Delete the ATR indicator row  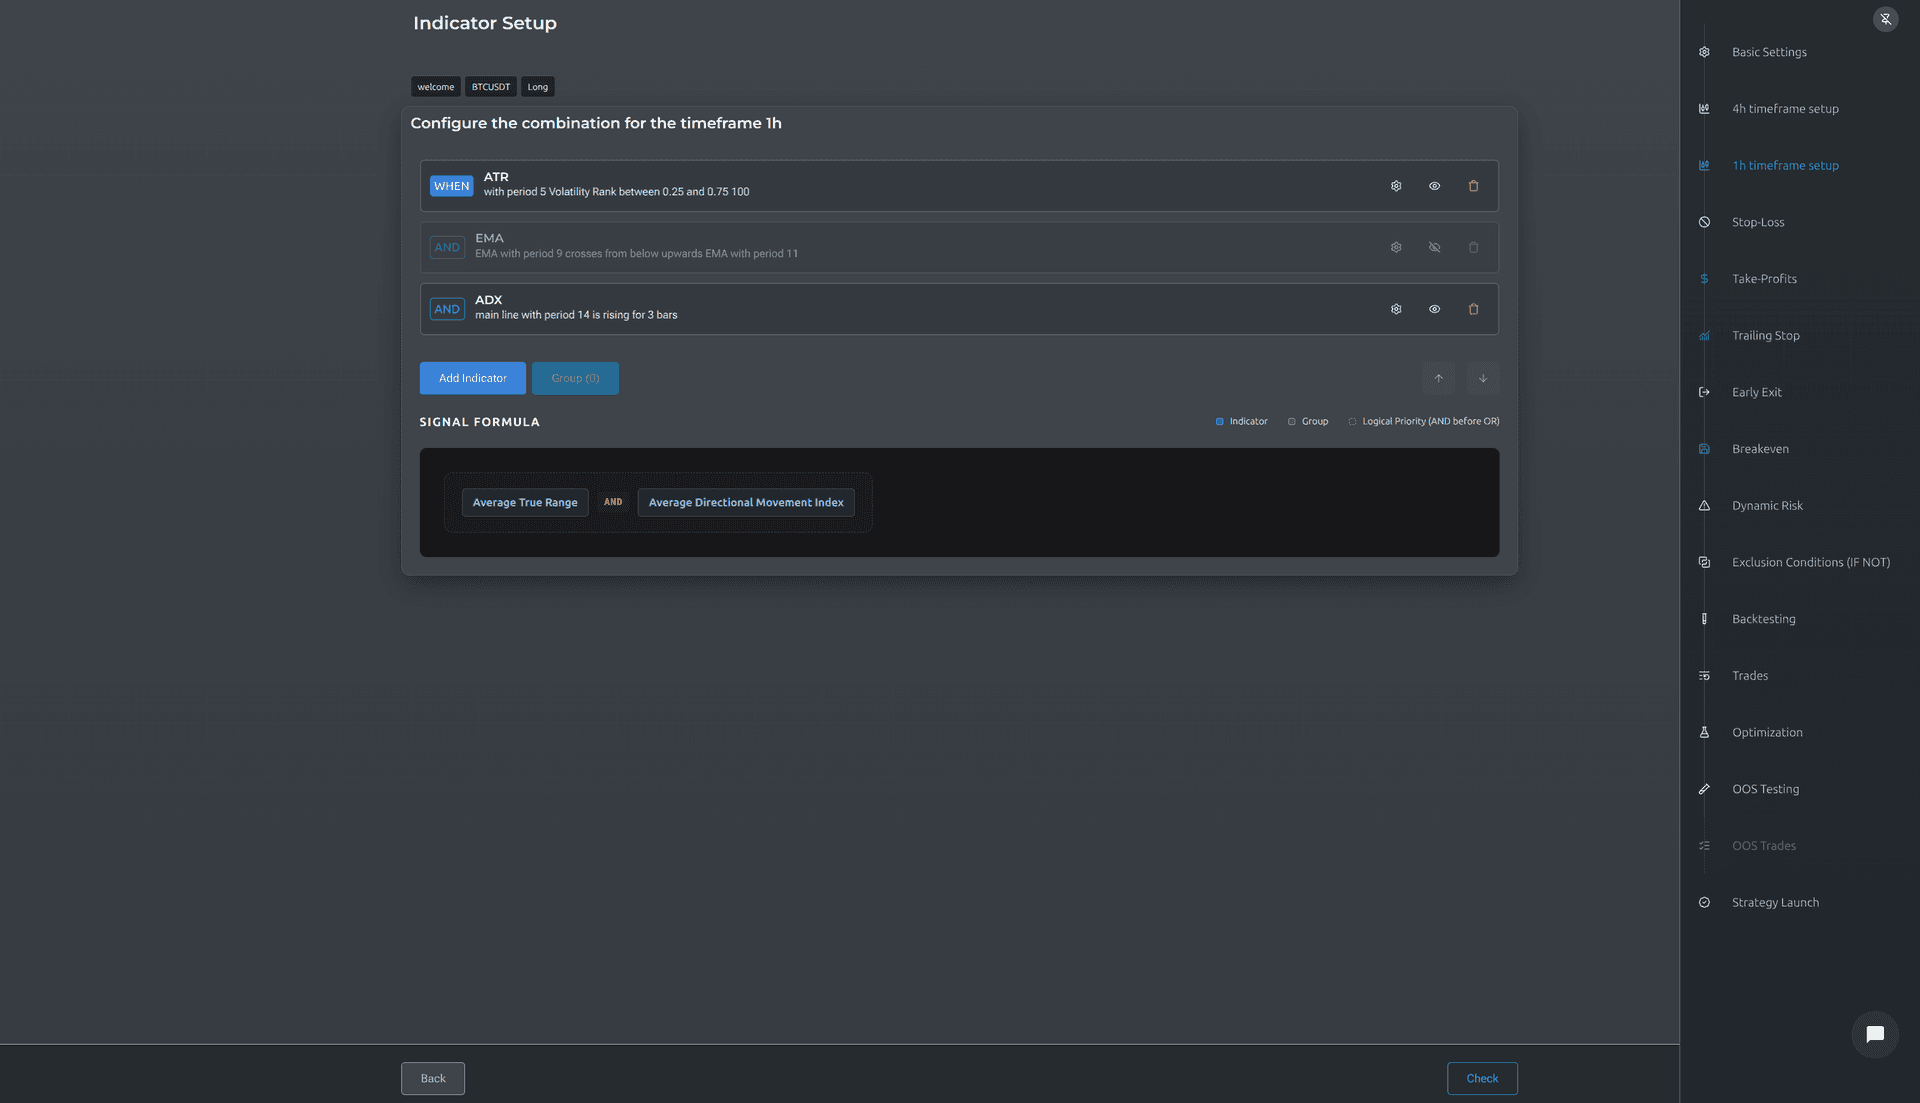[x=1473, y=186]
